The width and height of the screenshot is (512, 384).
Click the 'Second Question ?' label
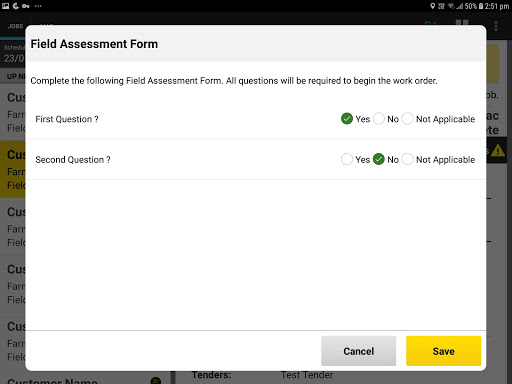pos(73,160)
